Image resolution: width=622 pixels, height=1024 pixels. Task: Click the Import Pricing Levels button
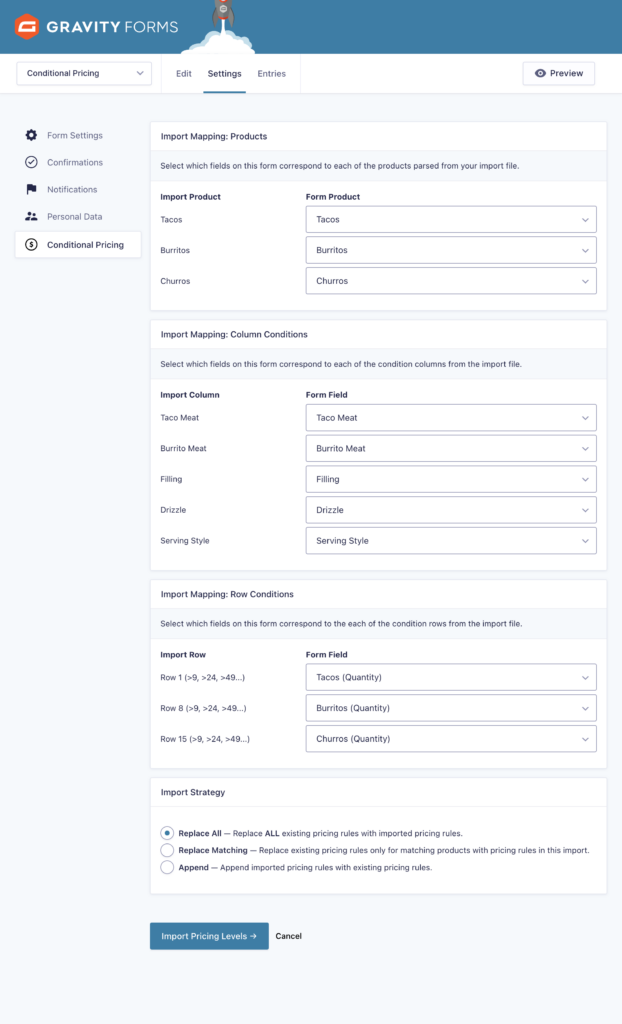pyautogui.click(x=208, y=936)
